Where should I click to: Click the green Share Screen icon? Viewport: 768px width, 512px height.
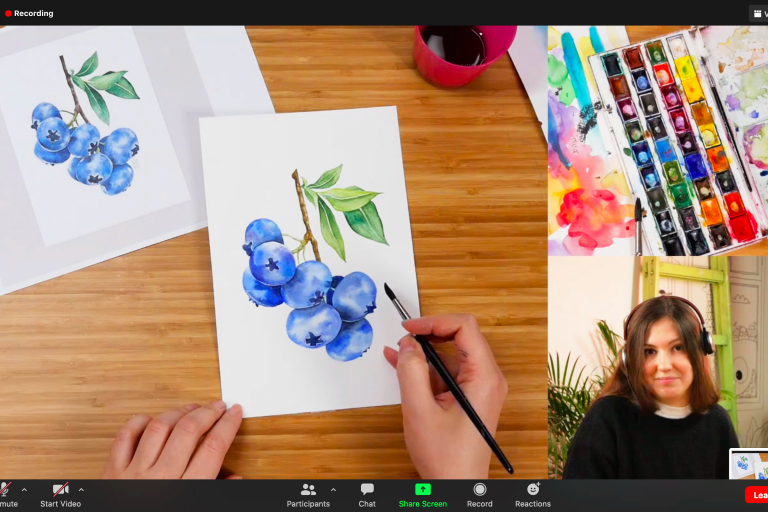point(422,489)
